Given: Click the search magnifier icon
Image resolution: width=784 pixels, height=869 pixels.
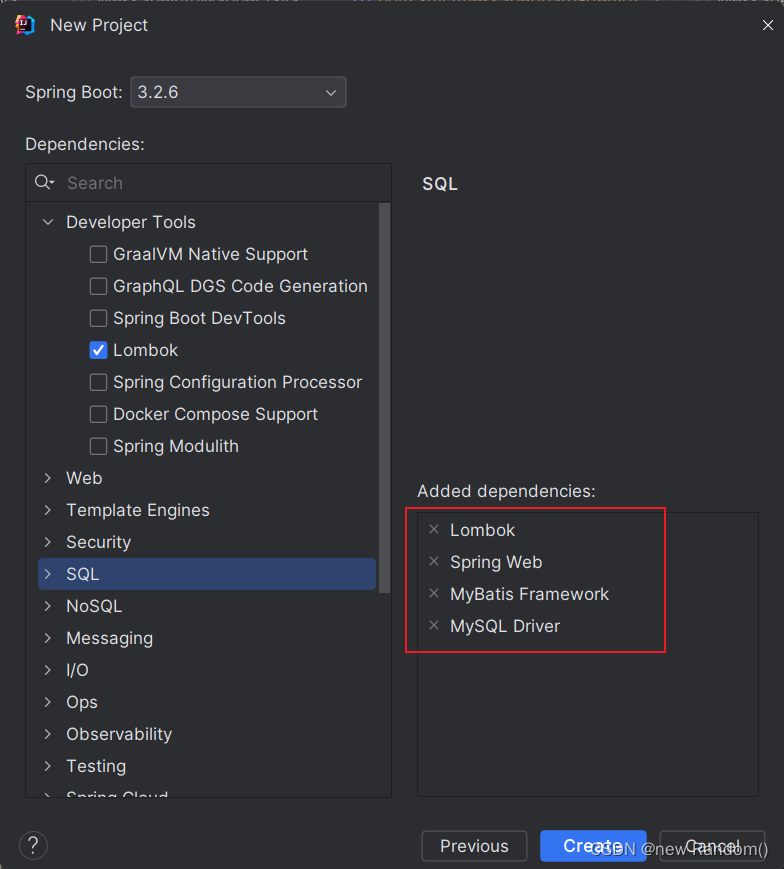Looking at the screenshot, I should 43,183.
